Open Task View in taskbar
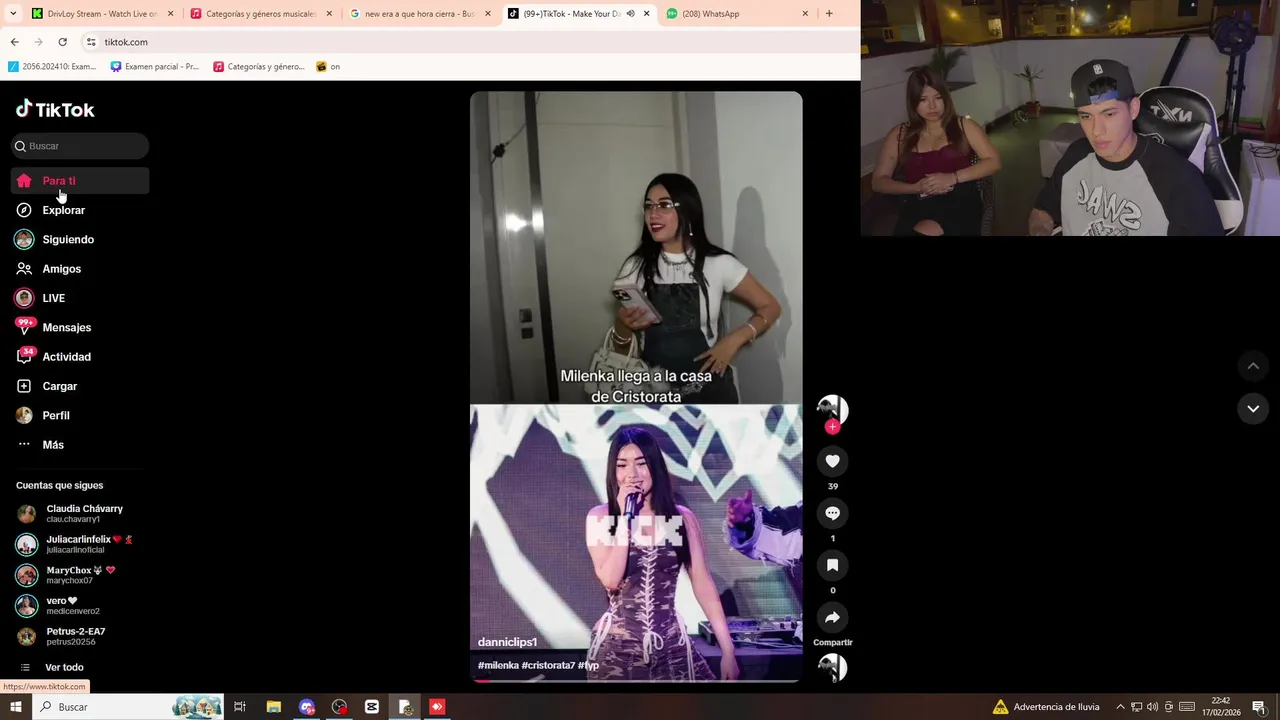1280x720 pixels. [240, 707]
